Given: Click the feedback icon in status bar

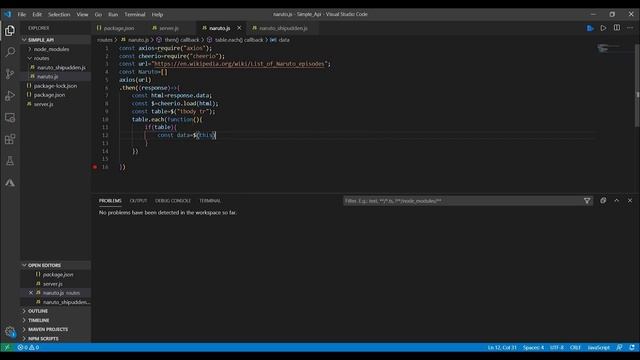Looking at the screenshot, I should (x=619, y=347).
